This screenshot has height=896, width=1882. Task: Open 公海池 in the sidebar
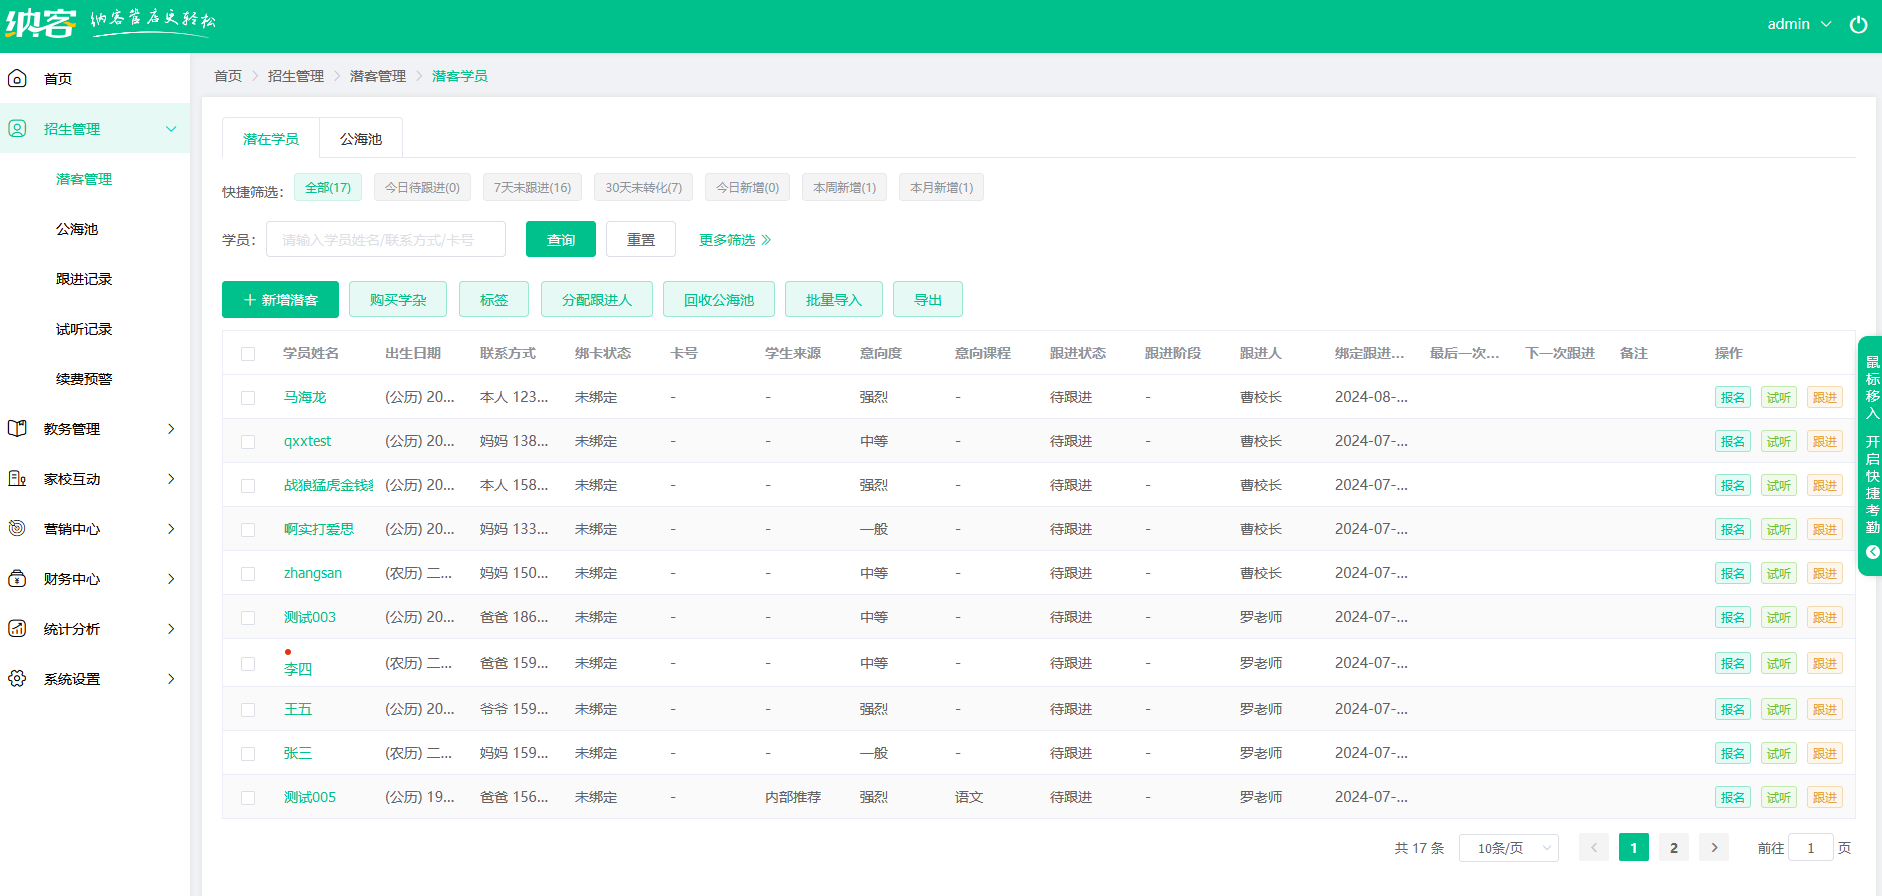pyautogui.click(x=77, y=229)
